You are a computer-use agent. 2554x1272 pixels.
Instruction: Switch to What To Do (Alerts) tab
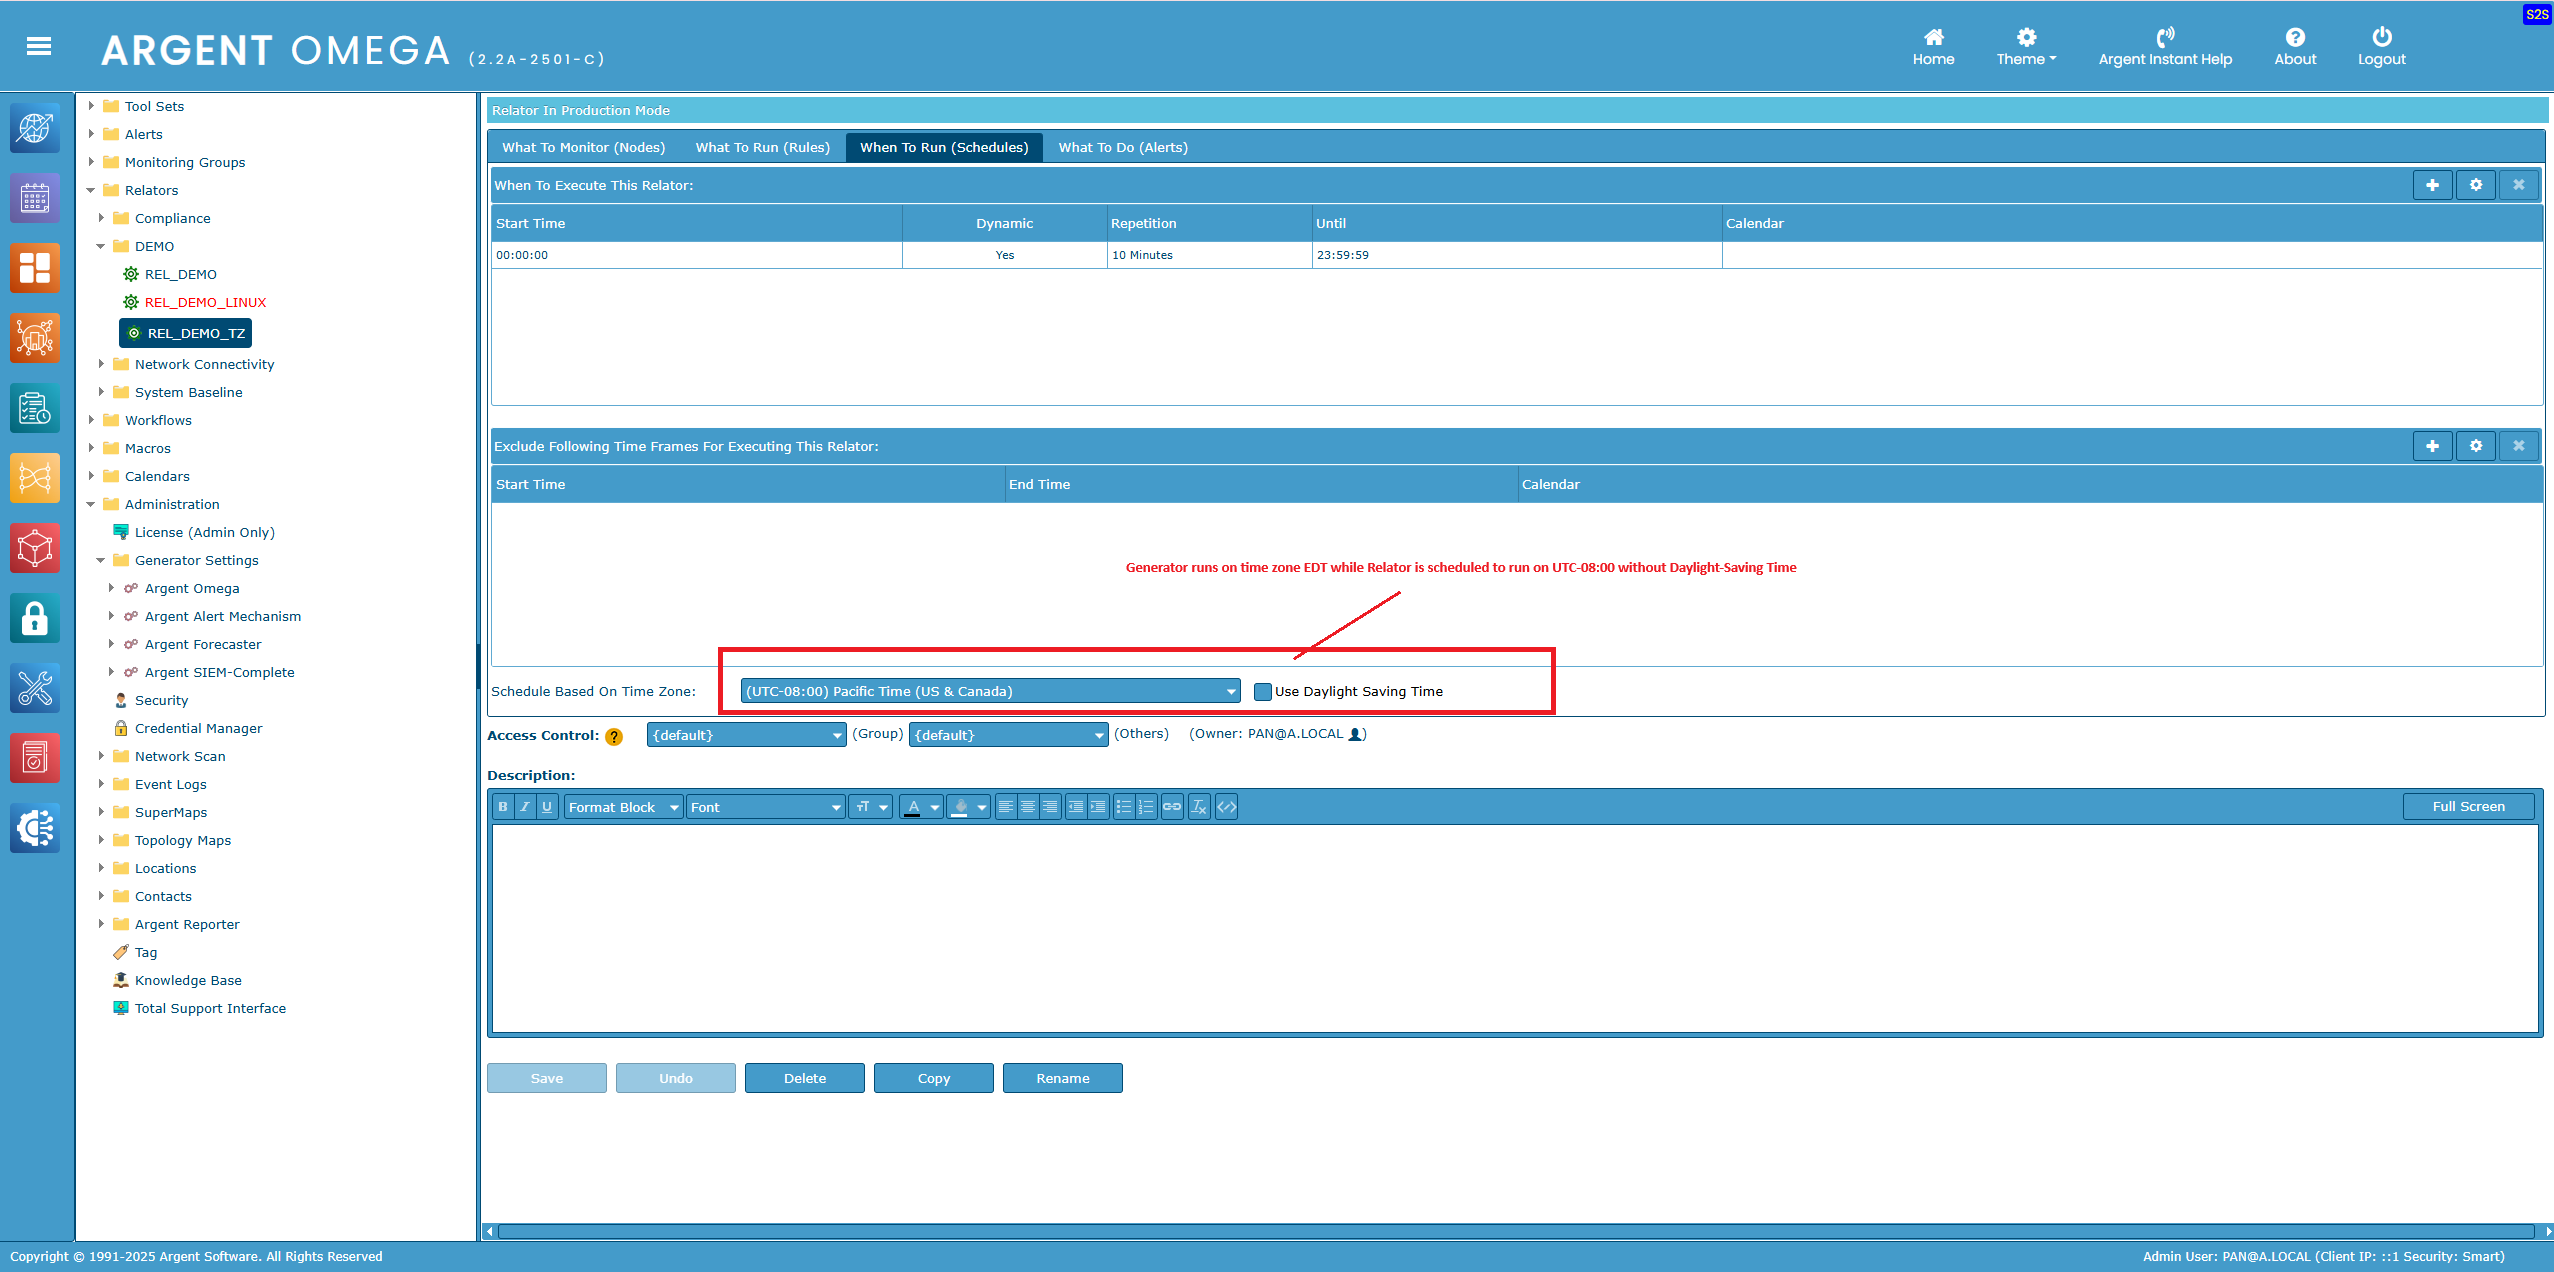(x=1122, y=148)
